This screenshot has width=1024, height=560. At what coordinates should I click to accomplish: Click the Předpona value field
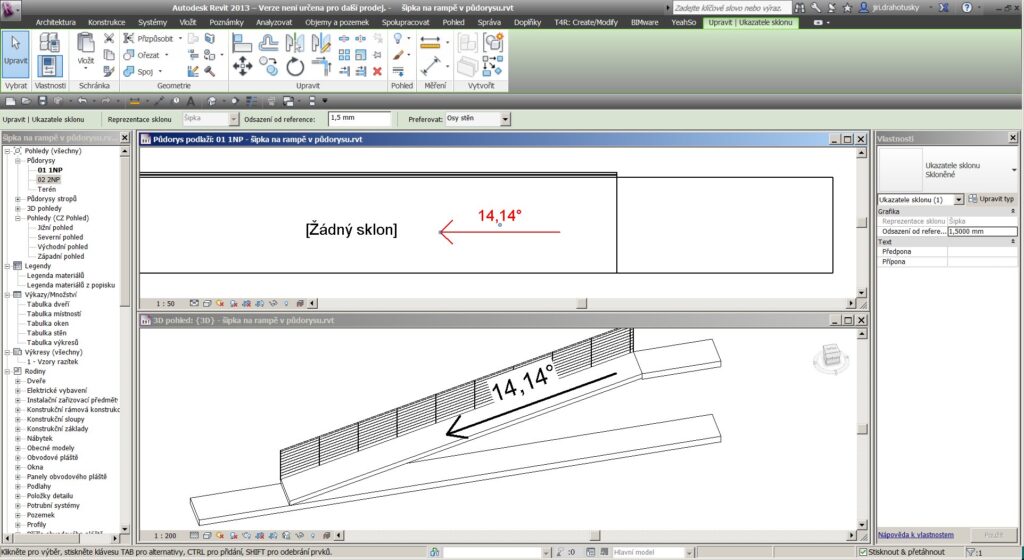click(x=982, y=251)
